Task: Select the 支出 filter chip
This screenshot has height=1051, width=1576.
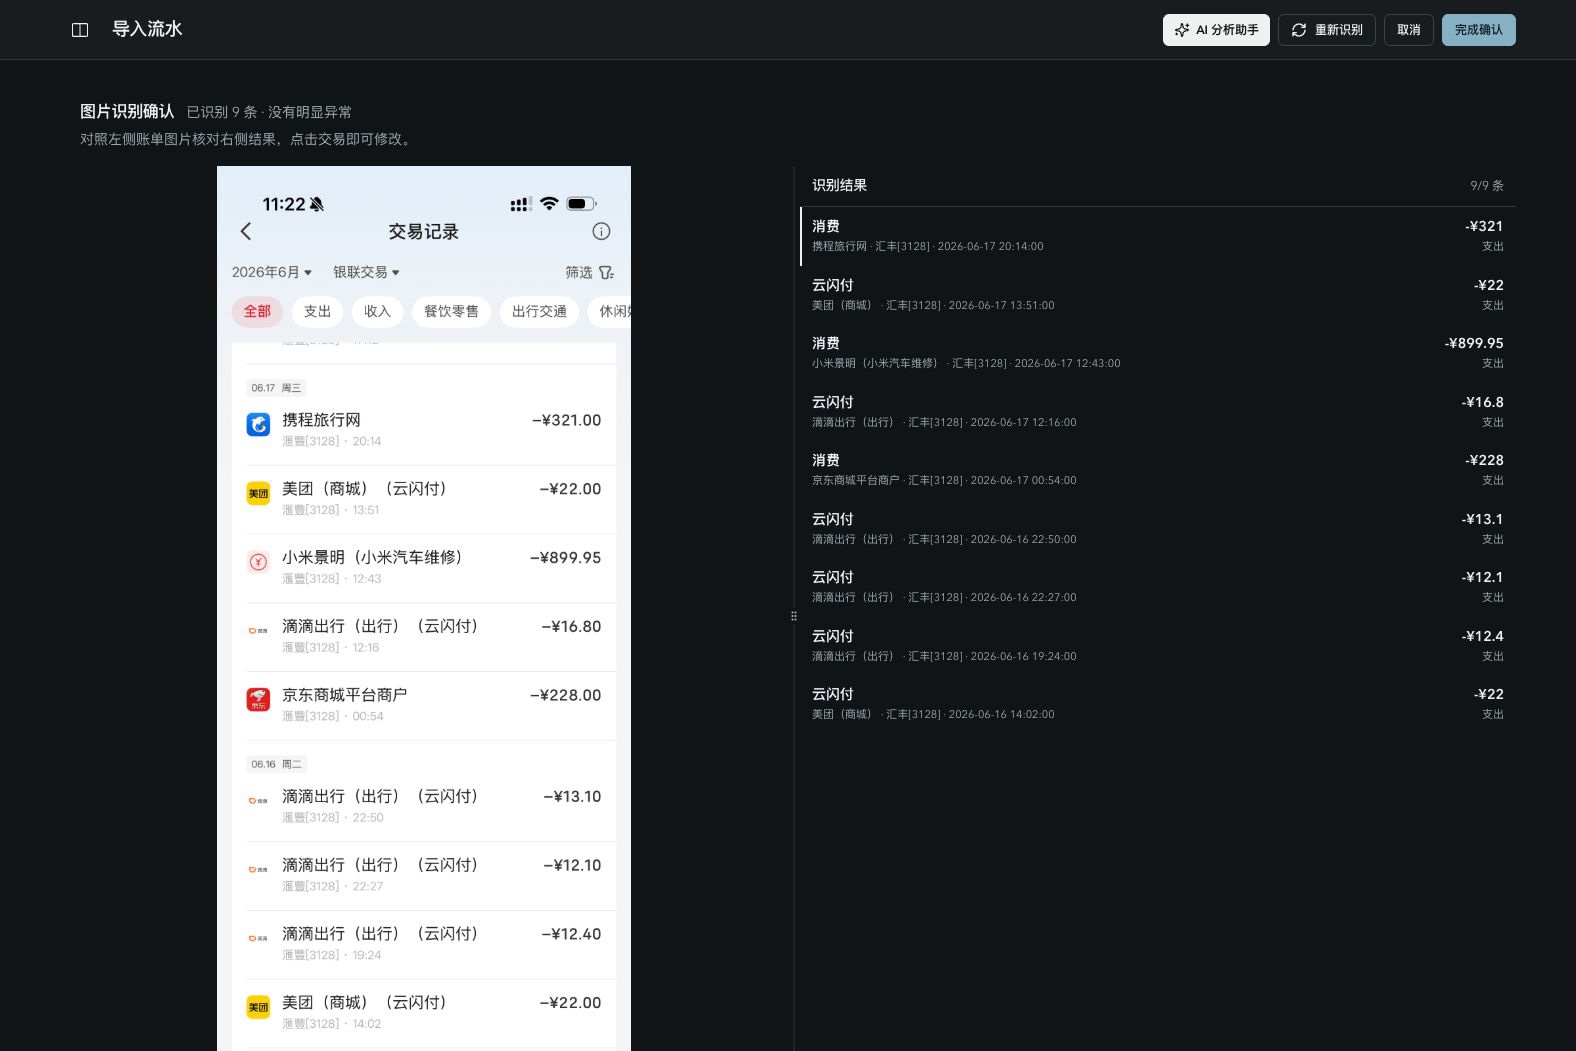Action: [x=317, y=311]
